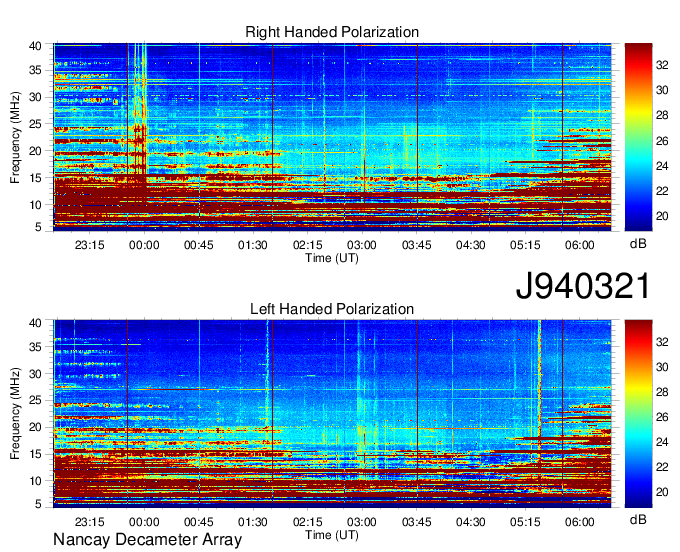Click the 05:15 time tick of Left Handed plot
The image size is (680, 552).
point(525,522)
